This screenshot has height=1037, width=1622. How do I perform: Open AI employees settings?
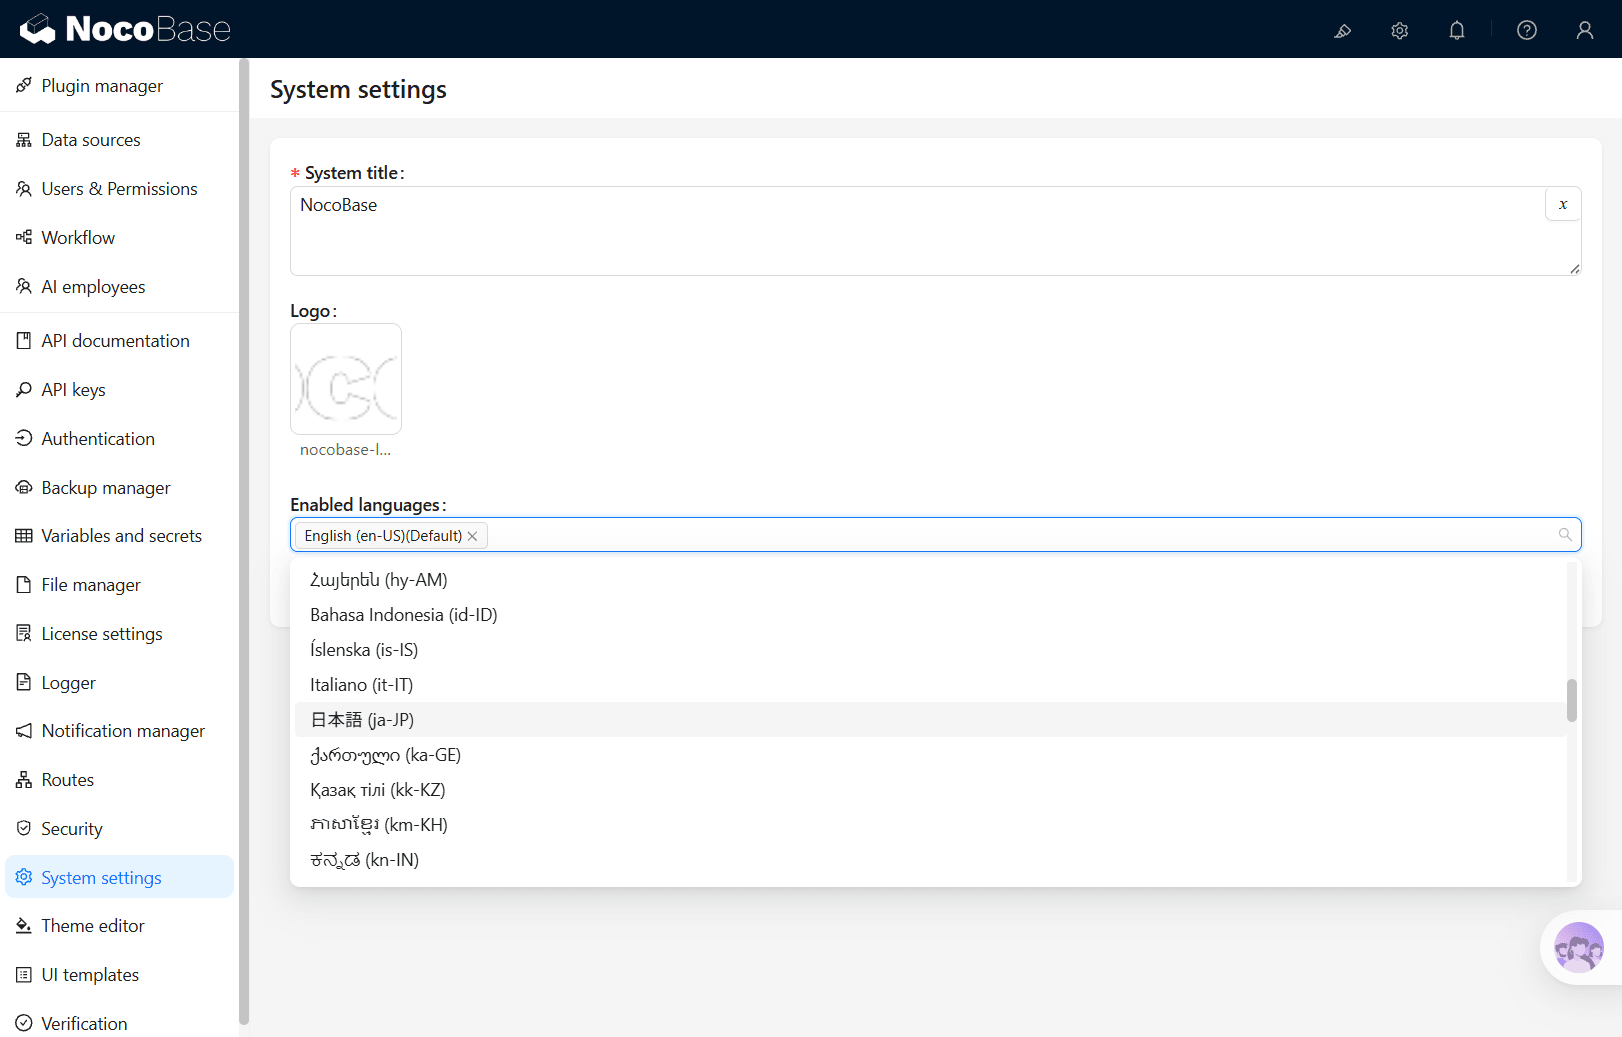click(119, 287)
